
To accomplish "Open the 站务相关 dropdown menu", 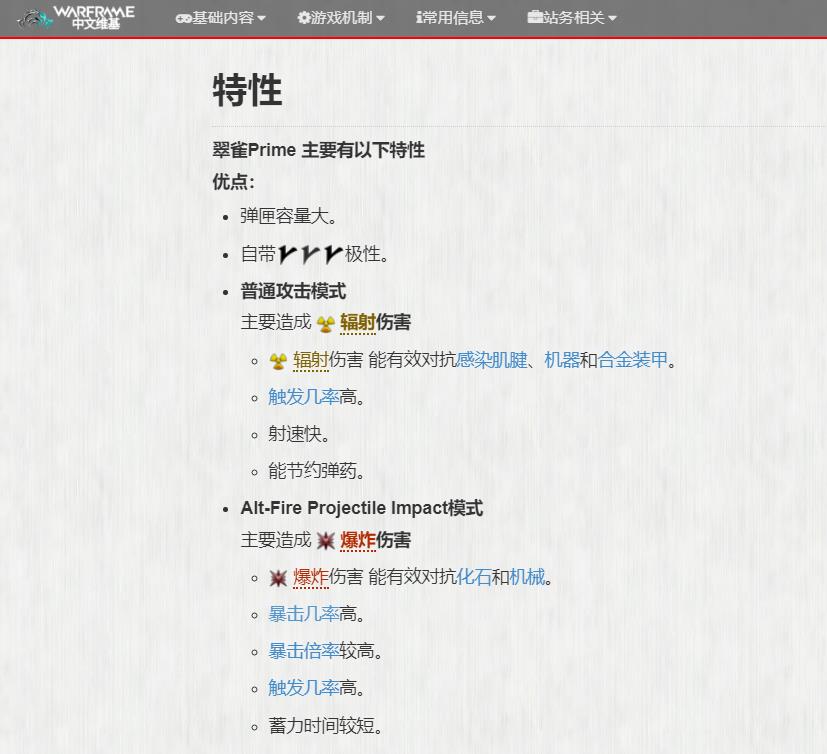I will click(572, 18).
